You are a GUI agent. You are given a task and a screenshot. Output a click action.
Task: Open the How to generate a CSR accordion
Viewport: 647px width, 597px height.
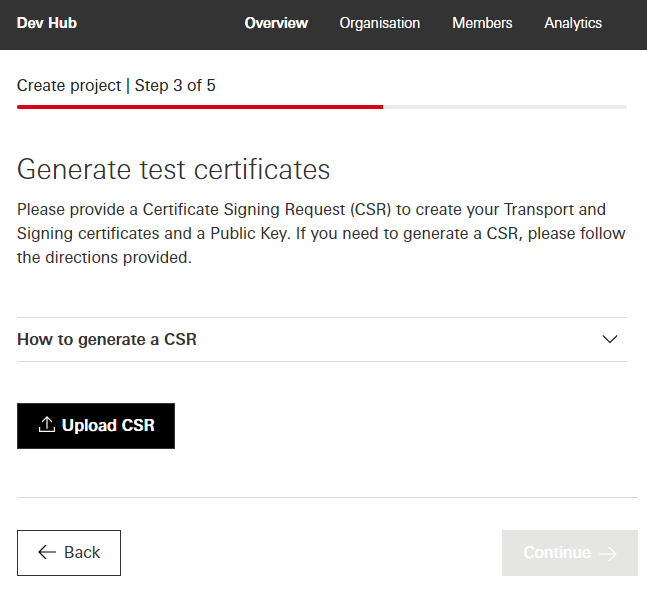[107, 340]
